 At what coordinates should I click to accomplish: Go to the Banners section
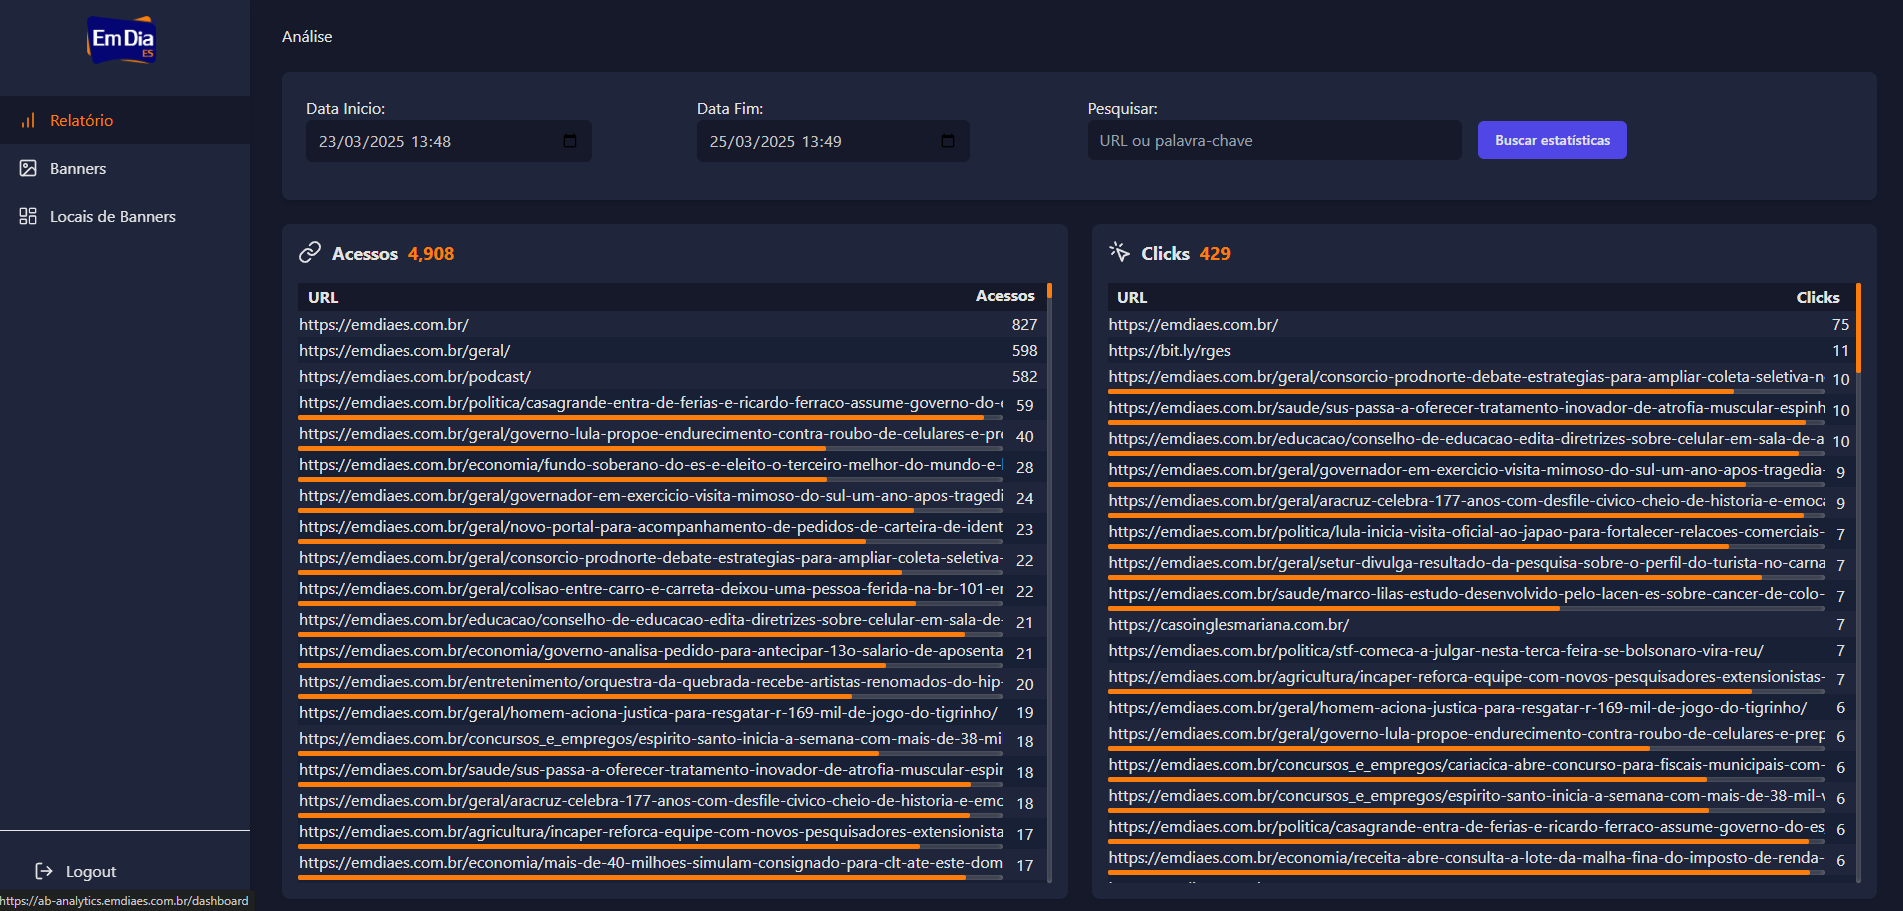[x=78, y=168]
